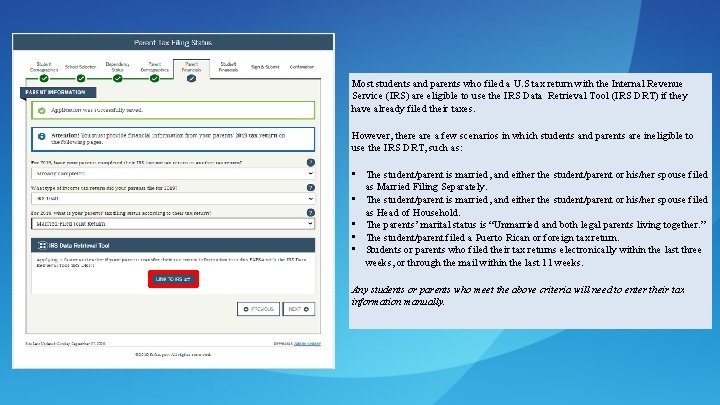The height and width of the screenshot is (405, 720).
Task: Click the All rights reserved copyright text
Action: 173,354
